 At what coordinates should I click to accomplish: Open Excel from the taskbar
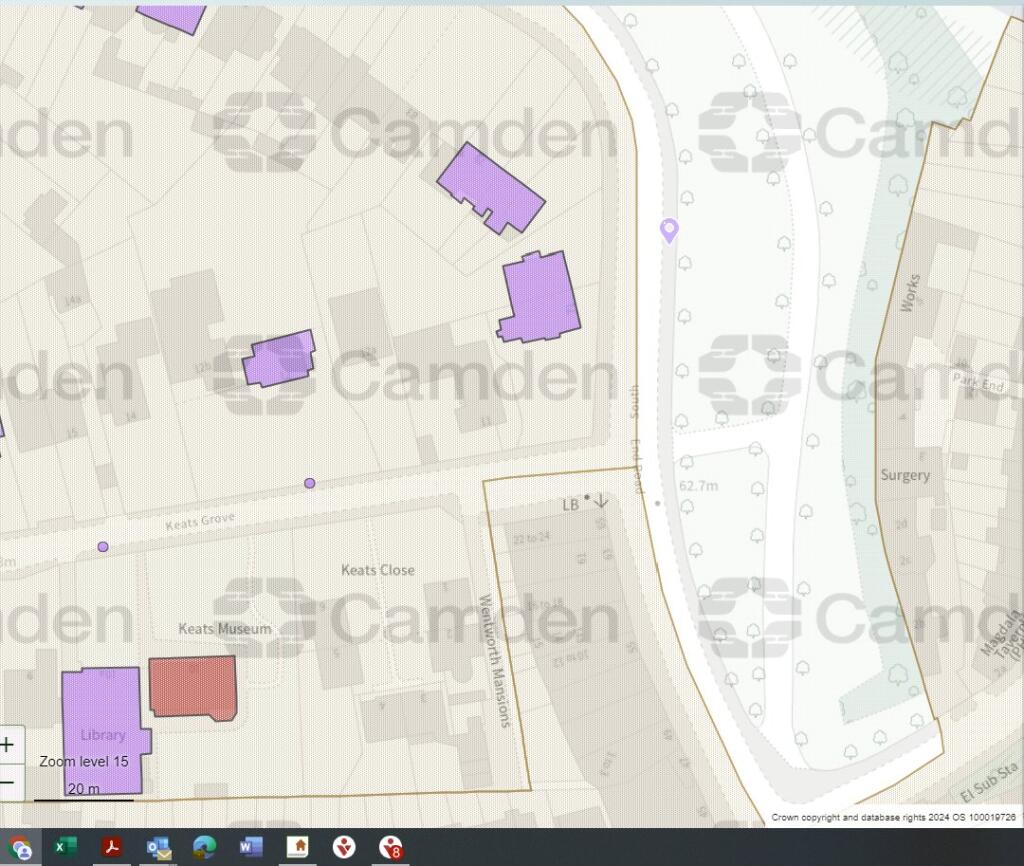point(65,848)
